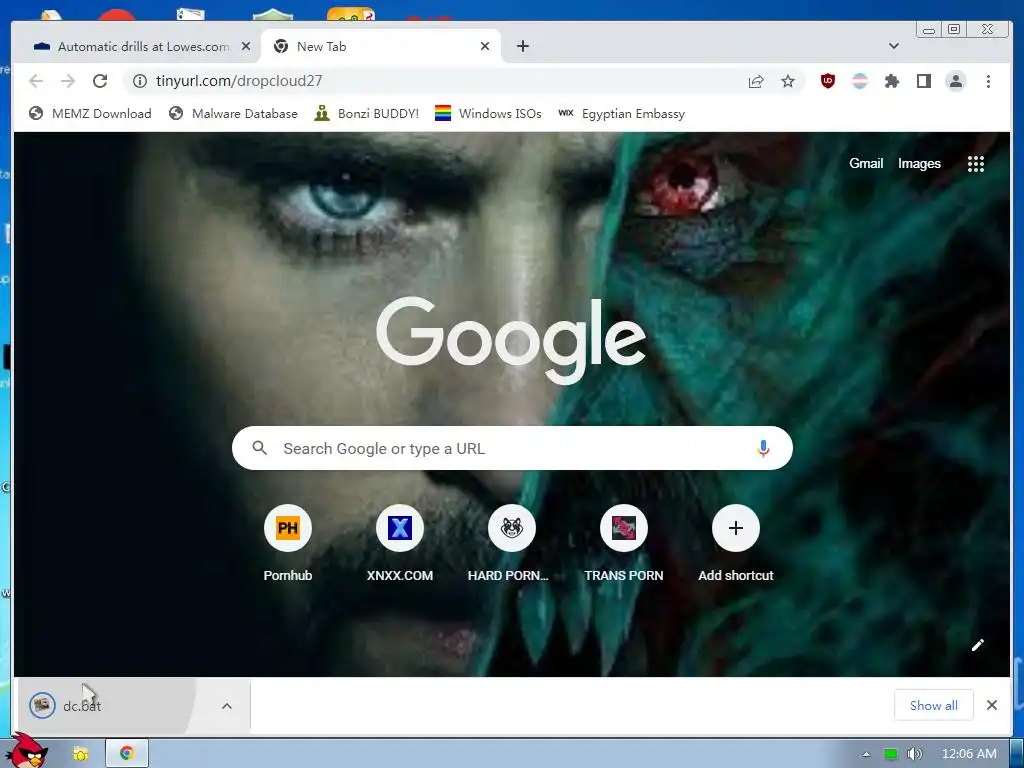Open a new tab with plus
Screen dimensions: 1024x768
click(522, 46)
